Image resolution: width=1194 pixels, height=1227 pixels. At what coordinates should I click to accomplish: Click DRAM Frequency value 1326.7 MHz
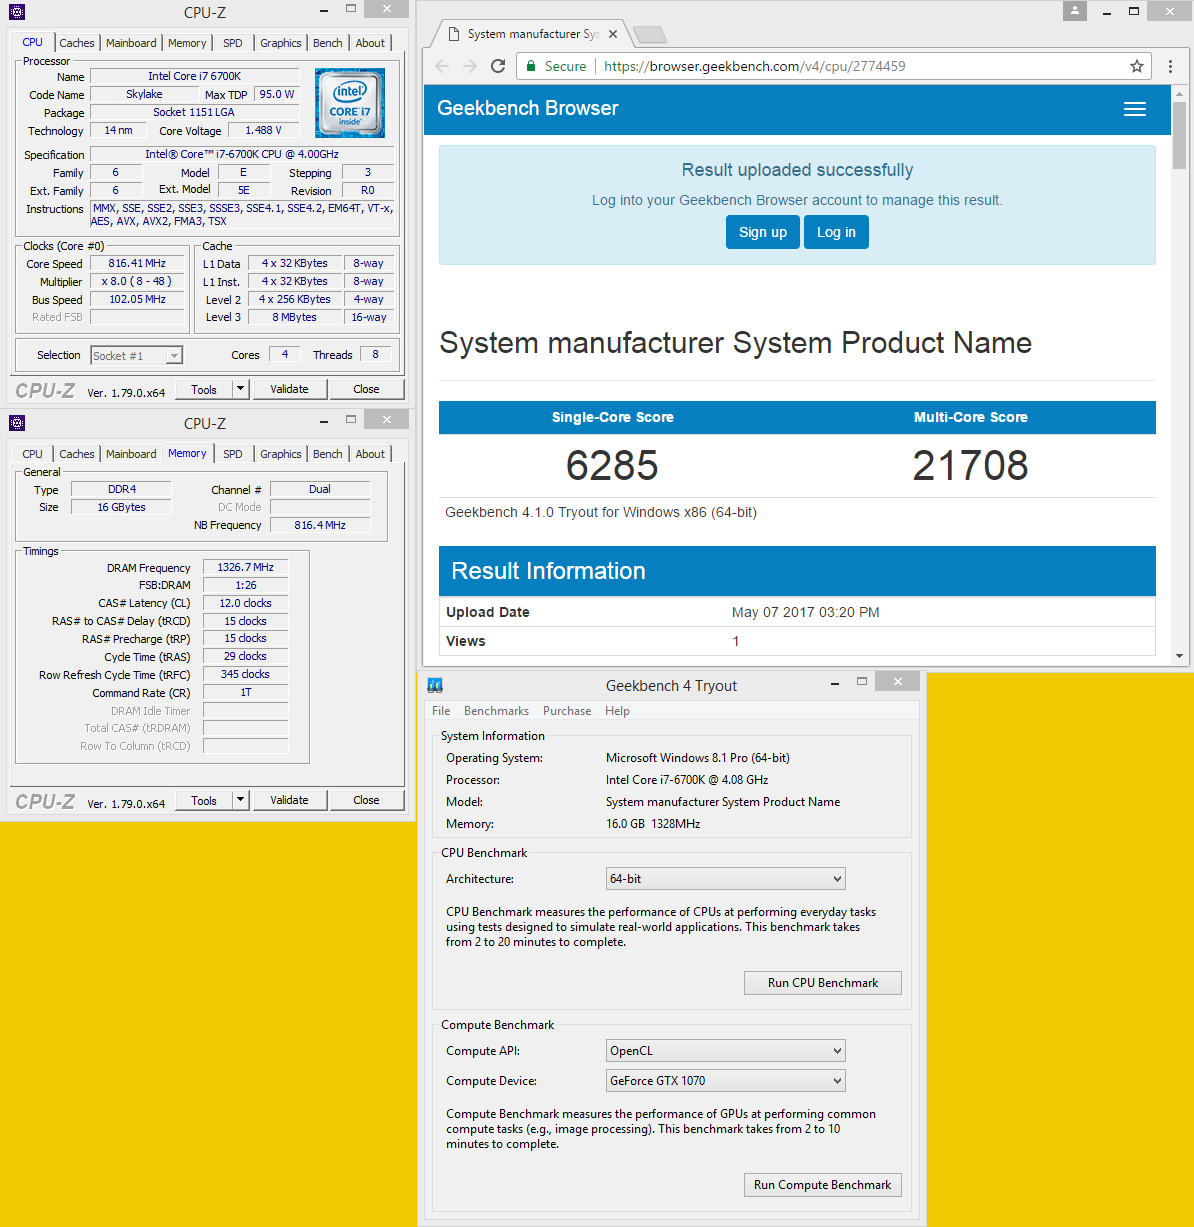(x=245, y=567)
